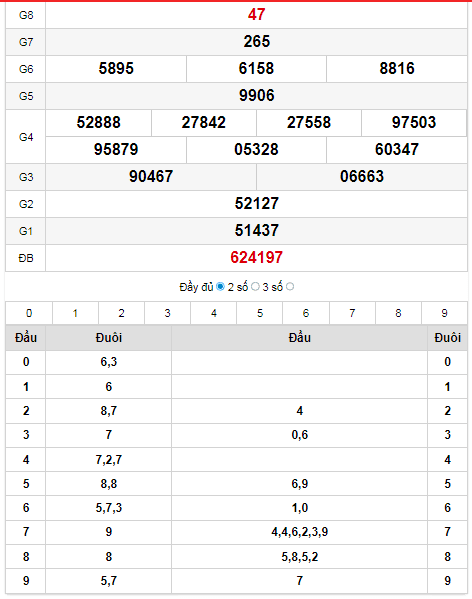Click the G6 number 6158
The image size is (472, 599).
[x=256, y=68]
